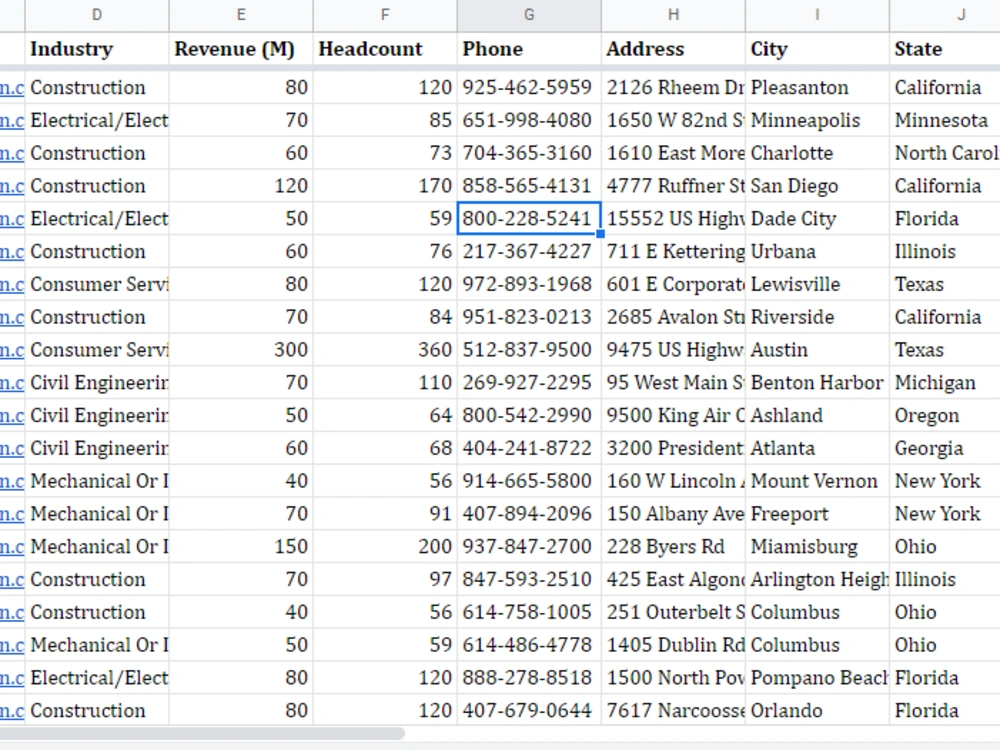The image size is (1000, 750).
Task: Click the Headcount header cell
Action: [385, 48]
